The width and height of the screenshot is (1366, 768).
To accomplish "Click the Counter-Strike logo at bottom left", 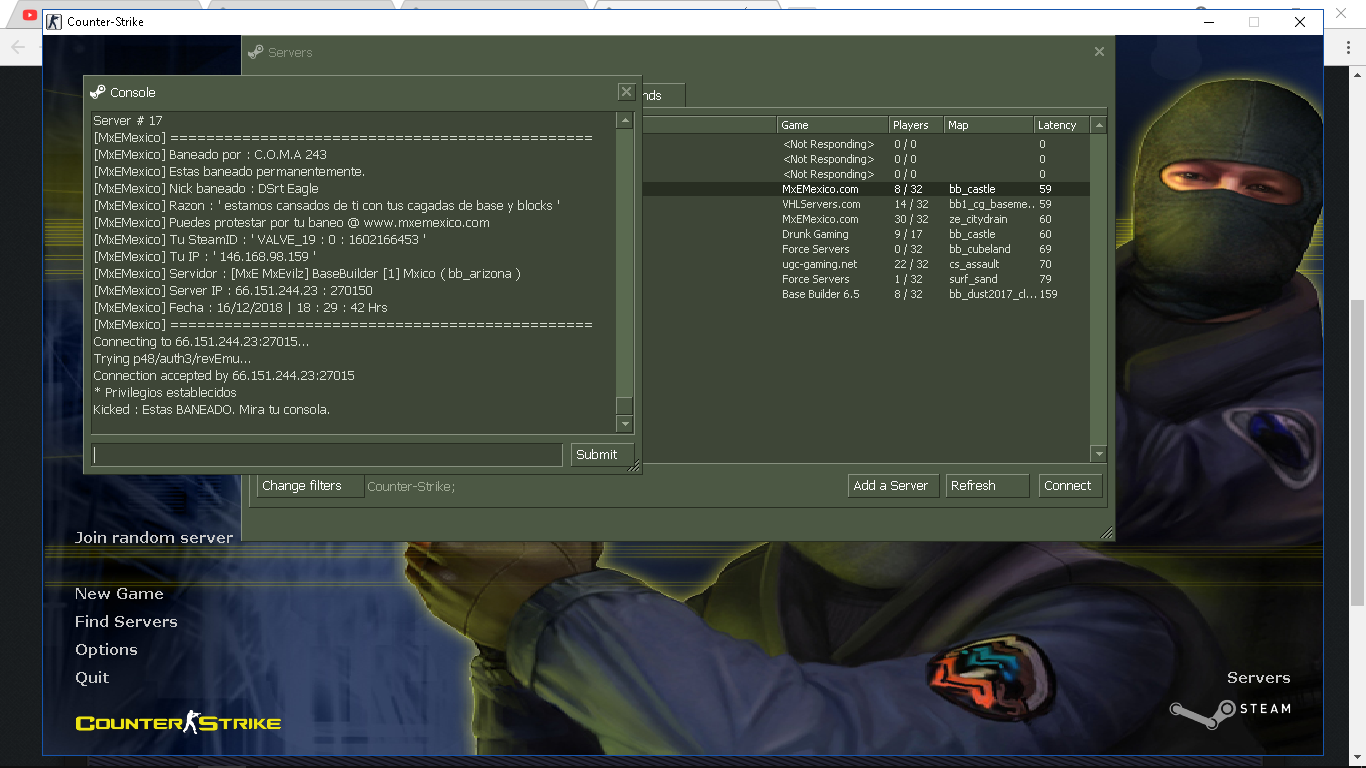I will click(178, 722).
